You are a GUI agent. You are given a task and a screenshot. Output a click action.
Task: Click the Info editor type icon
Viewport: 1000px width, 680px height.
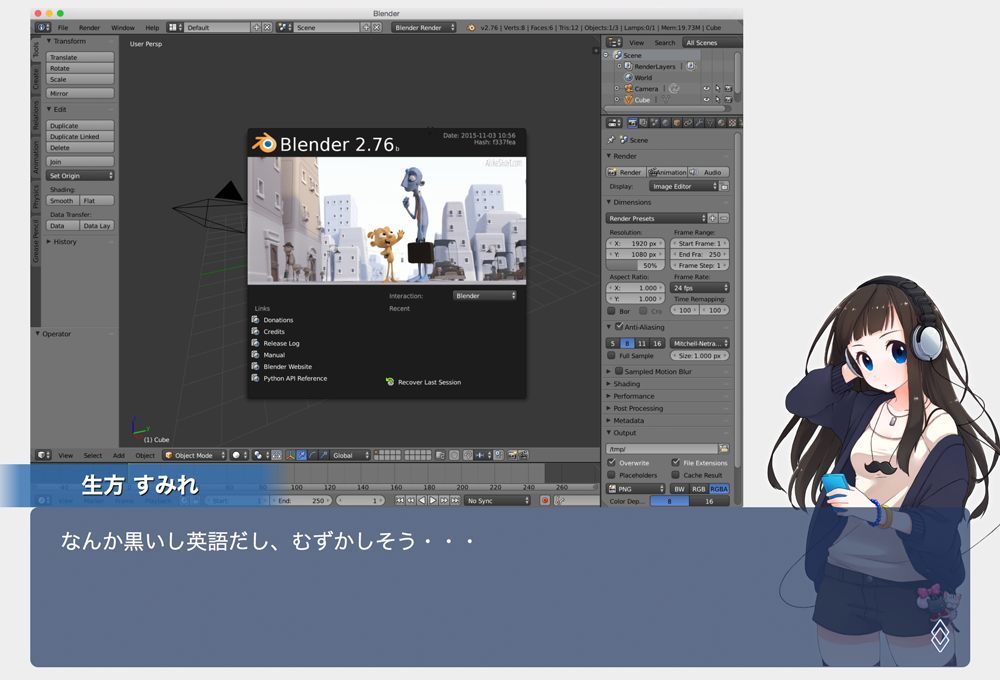pos(43,27)
